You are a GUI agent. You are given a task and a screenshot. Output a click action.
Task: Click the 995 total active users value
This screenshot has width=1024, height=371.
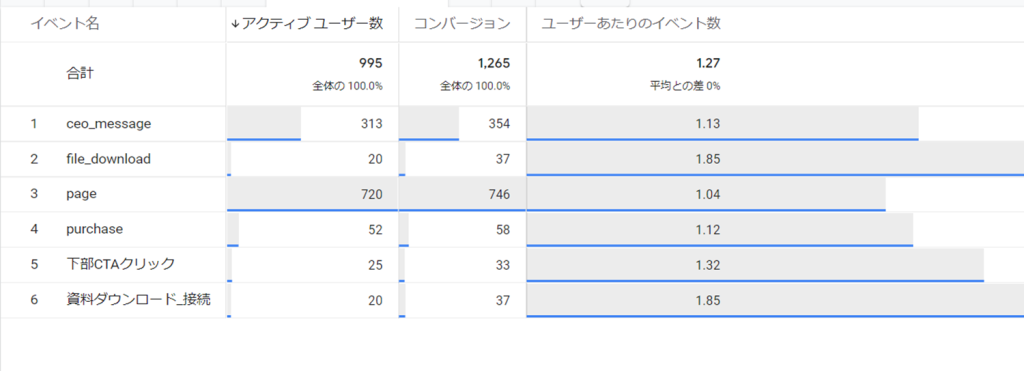(x=370, y=63)
